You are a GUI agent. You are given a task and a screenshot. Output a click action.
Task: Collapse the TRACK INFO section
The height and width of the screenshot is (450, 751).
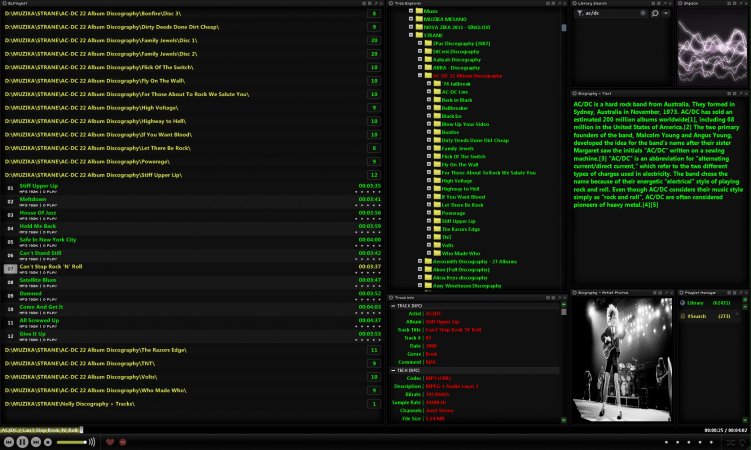click(x=393, y=305)
